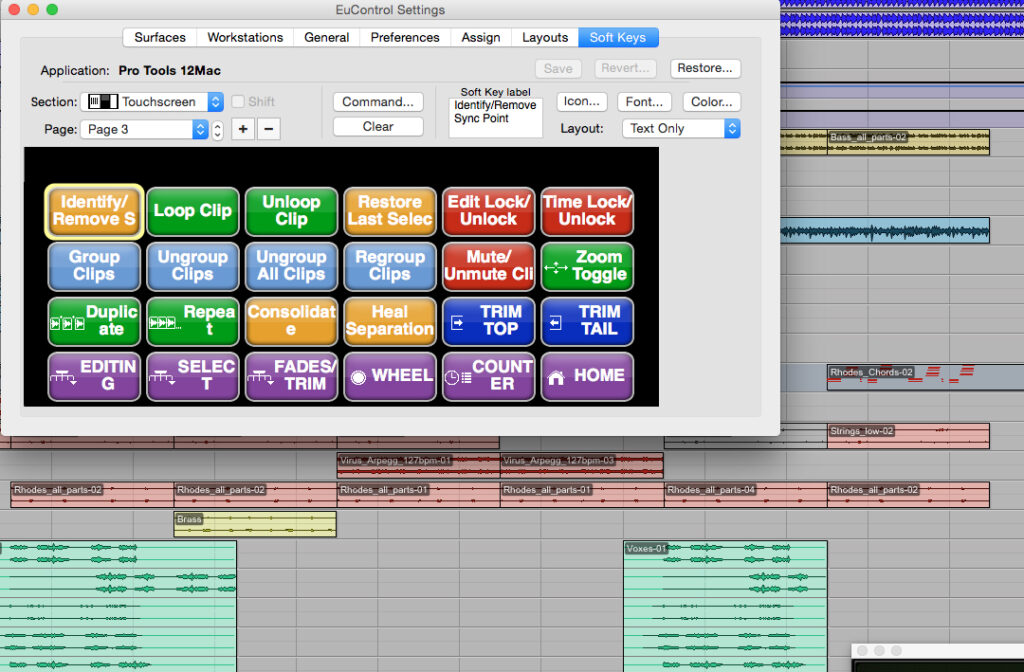Select the TRIM TAIL soft key
The height and width of the screenshot is (672, 1024).
pos(587,321)
